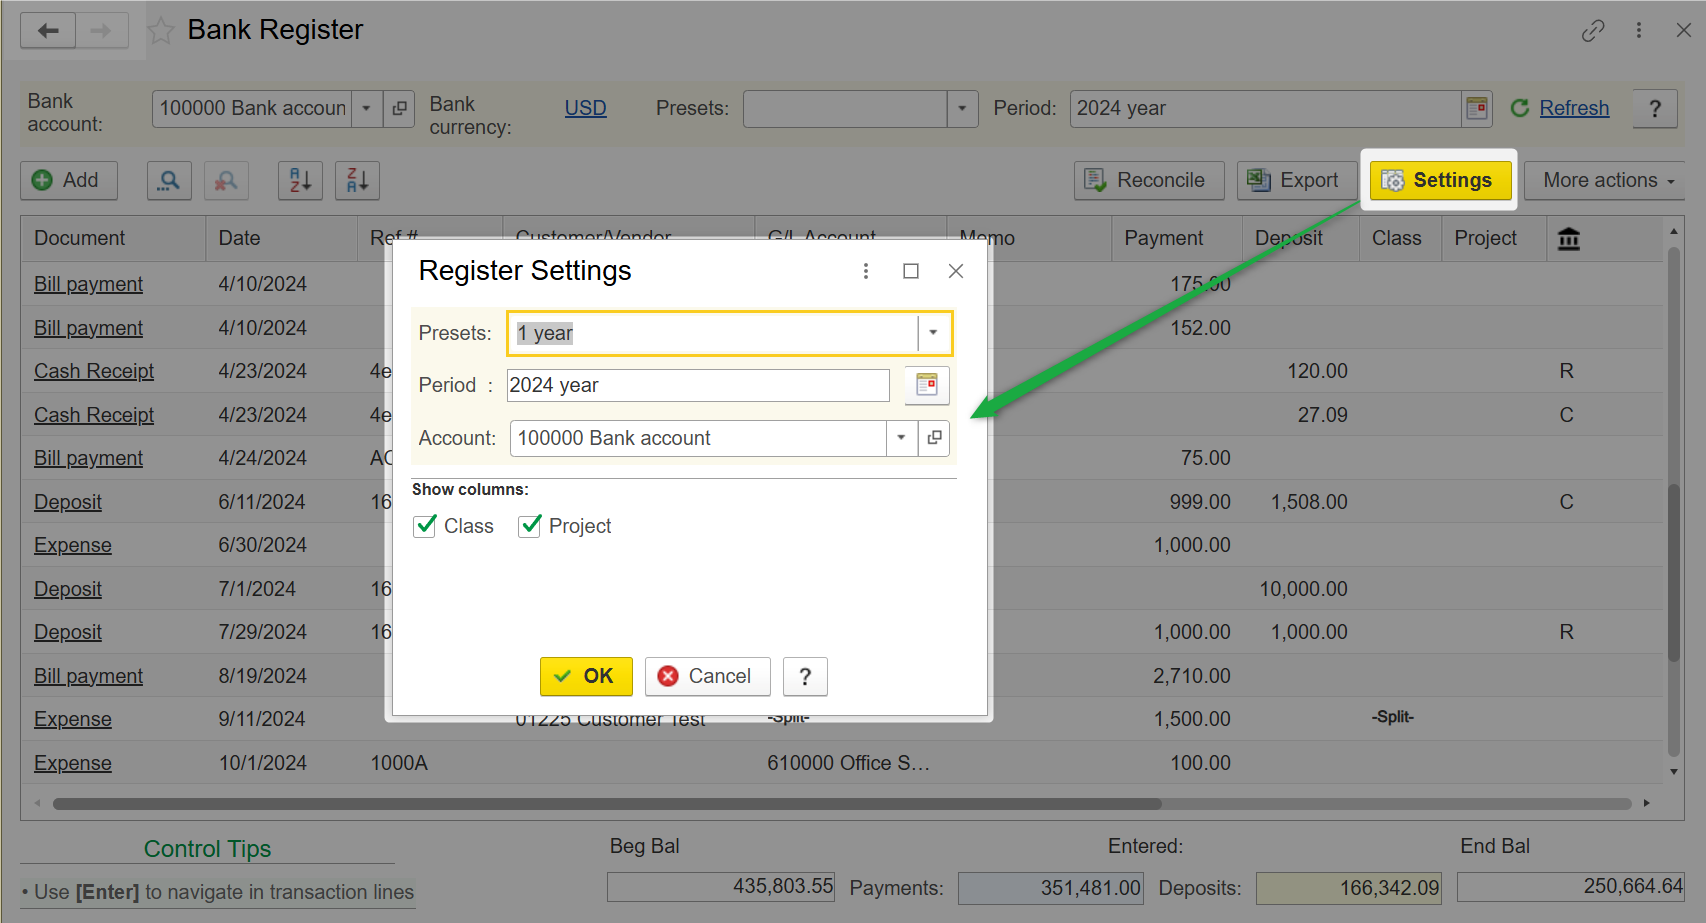Open Settings from the highlighted button
Image resolution: width=1706 pixels, height=923 pixels.
1440,181
